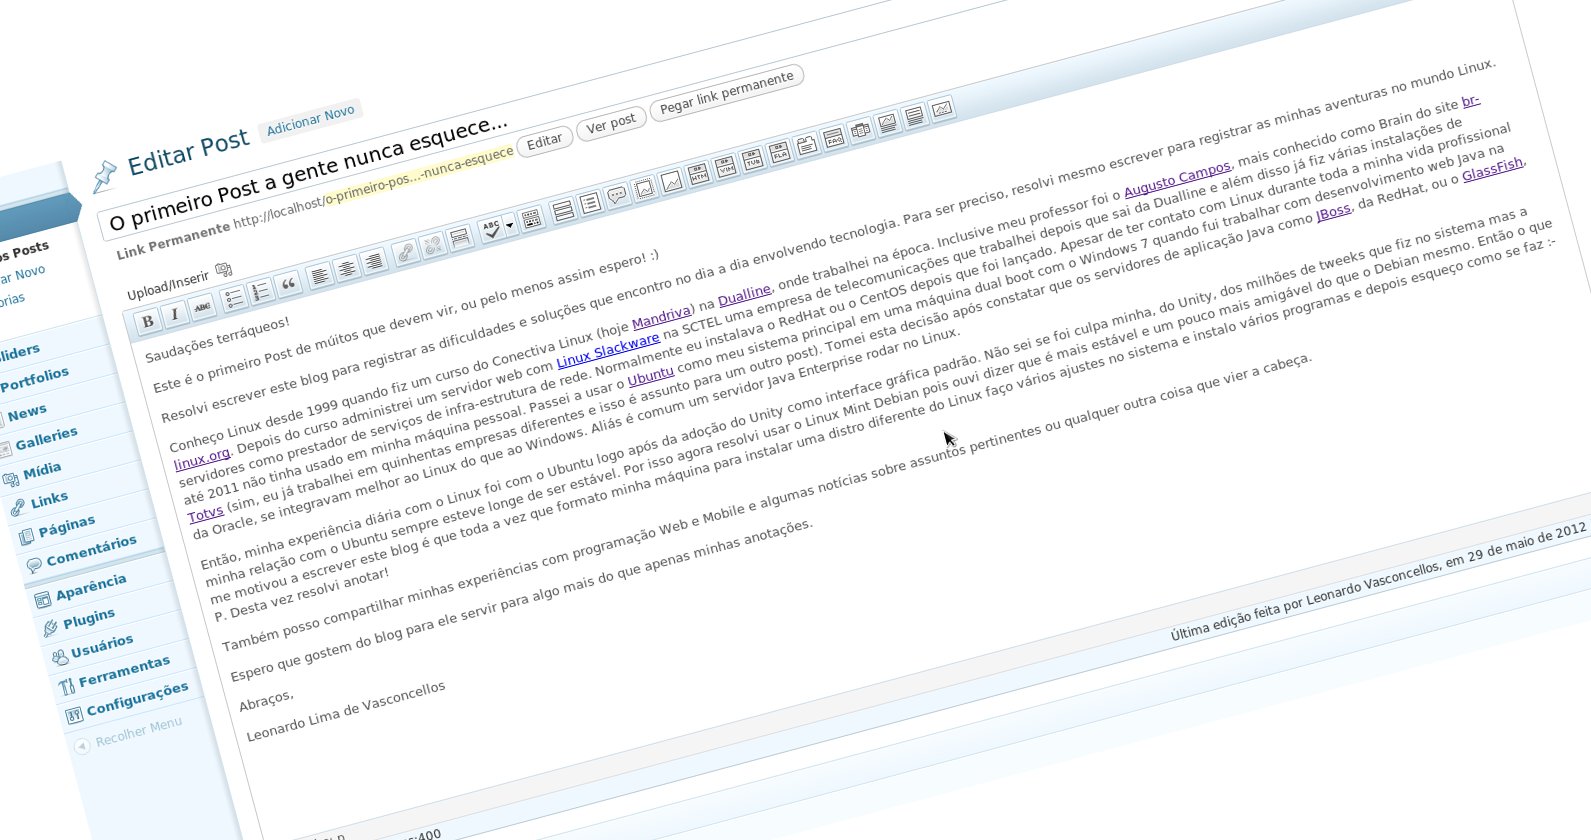Viewport: 1591px width, 840px height.
Task: Open the Usuários menu
Action: point(102,648)
